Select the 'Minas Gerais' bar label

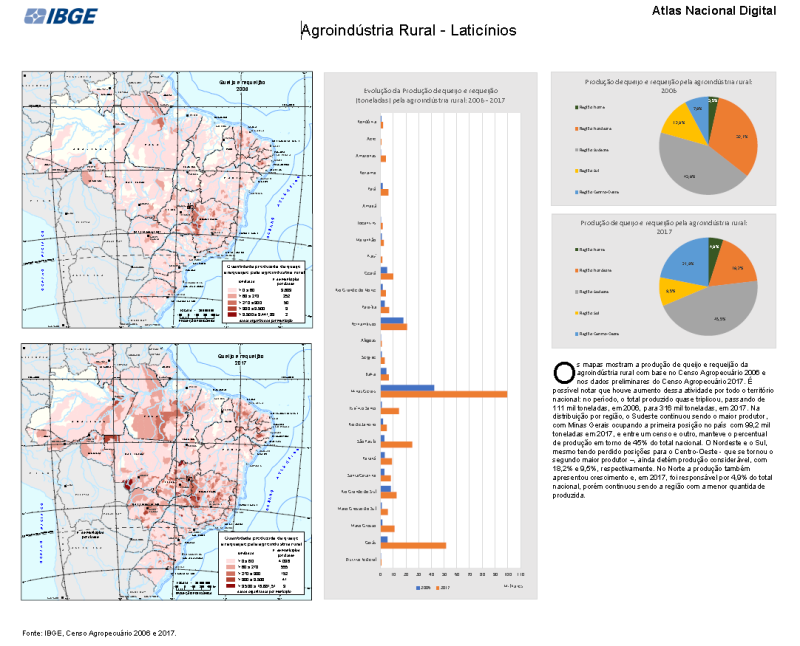click(364, 391)
